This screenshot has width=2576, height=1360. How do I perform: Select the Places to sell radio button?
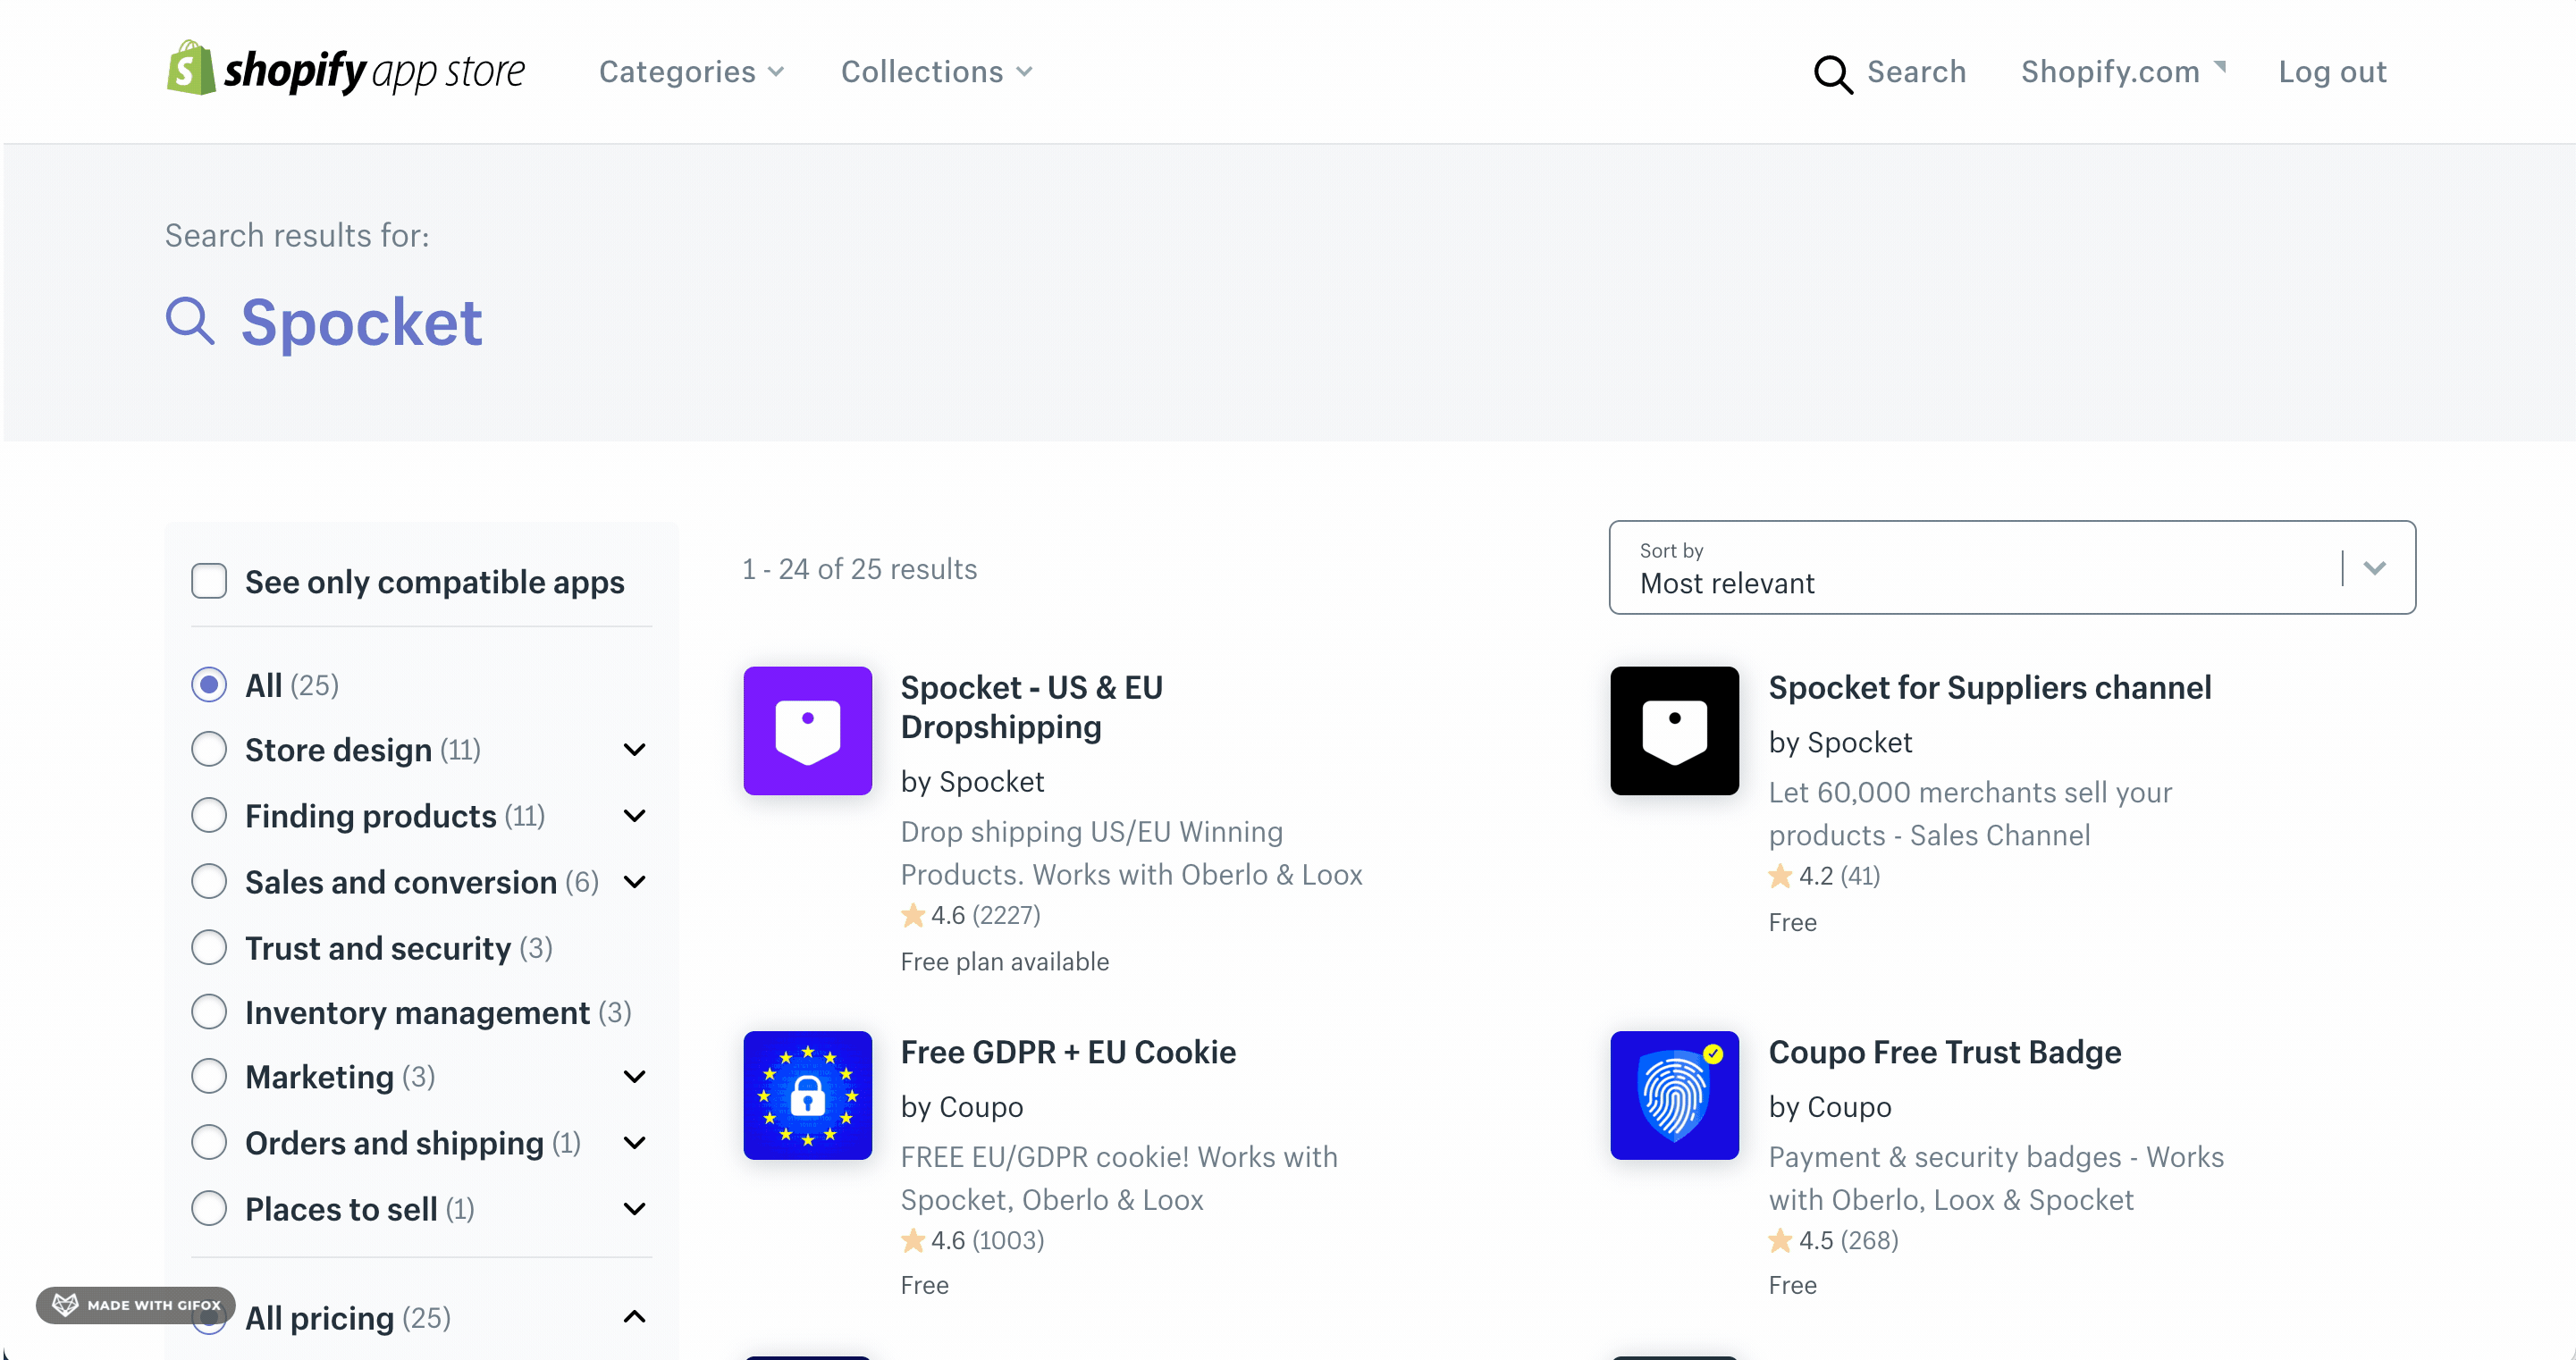pos(209,1208)
